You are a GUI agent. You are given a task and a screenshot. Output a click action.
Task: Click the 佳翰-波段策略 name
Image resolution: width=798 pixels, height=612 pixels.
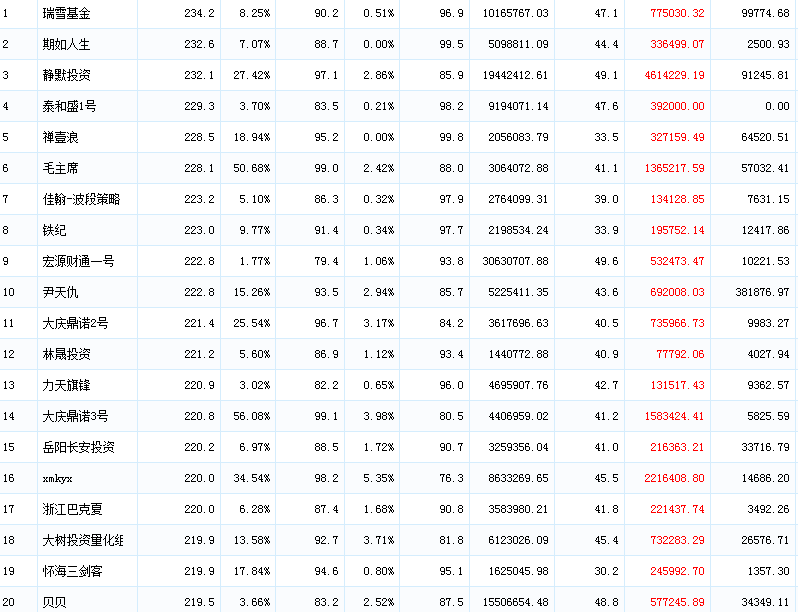click(x=81, y=199)
